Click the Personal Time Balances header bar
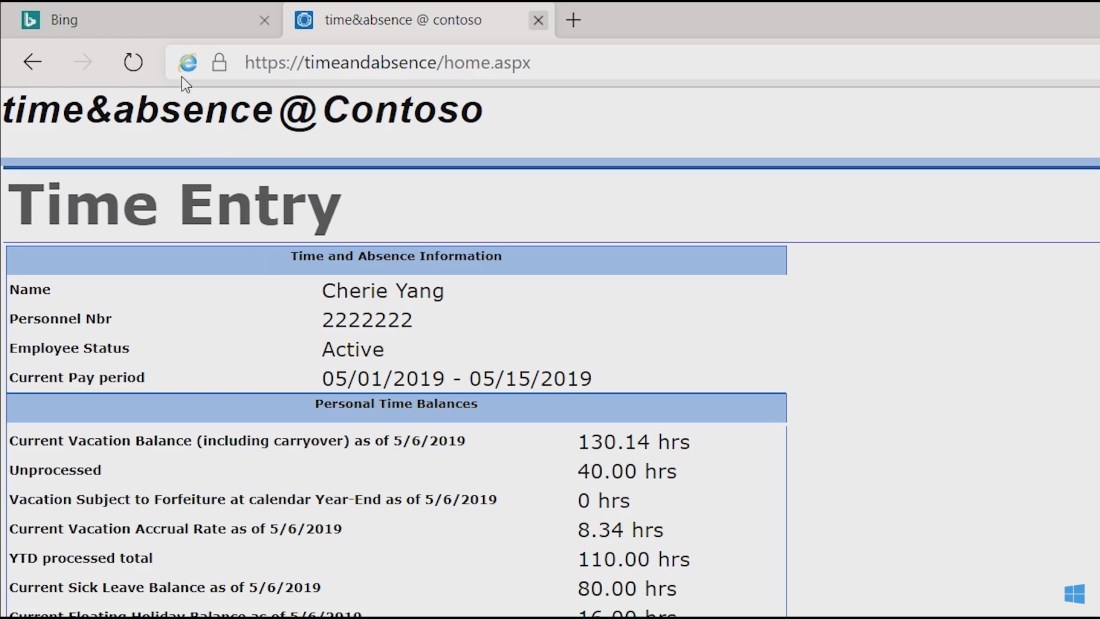 (396, 405)
